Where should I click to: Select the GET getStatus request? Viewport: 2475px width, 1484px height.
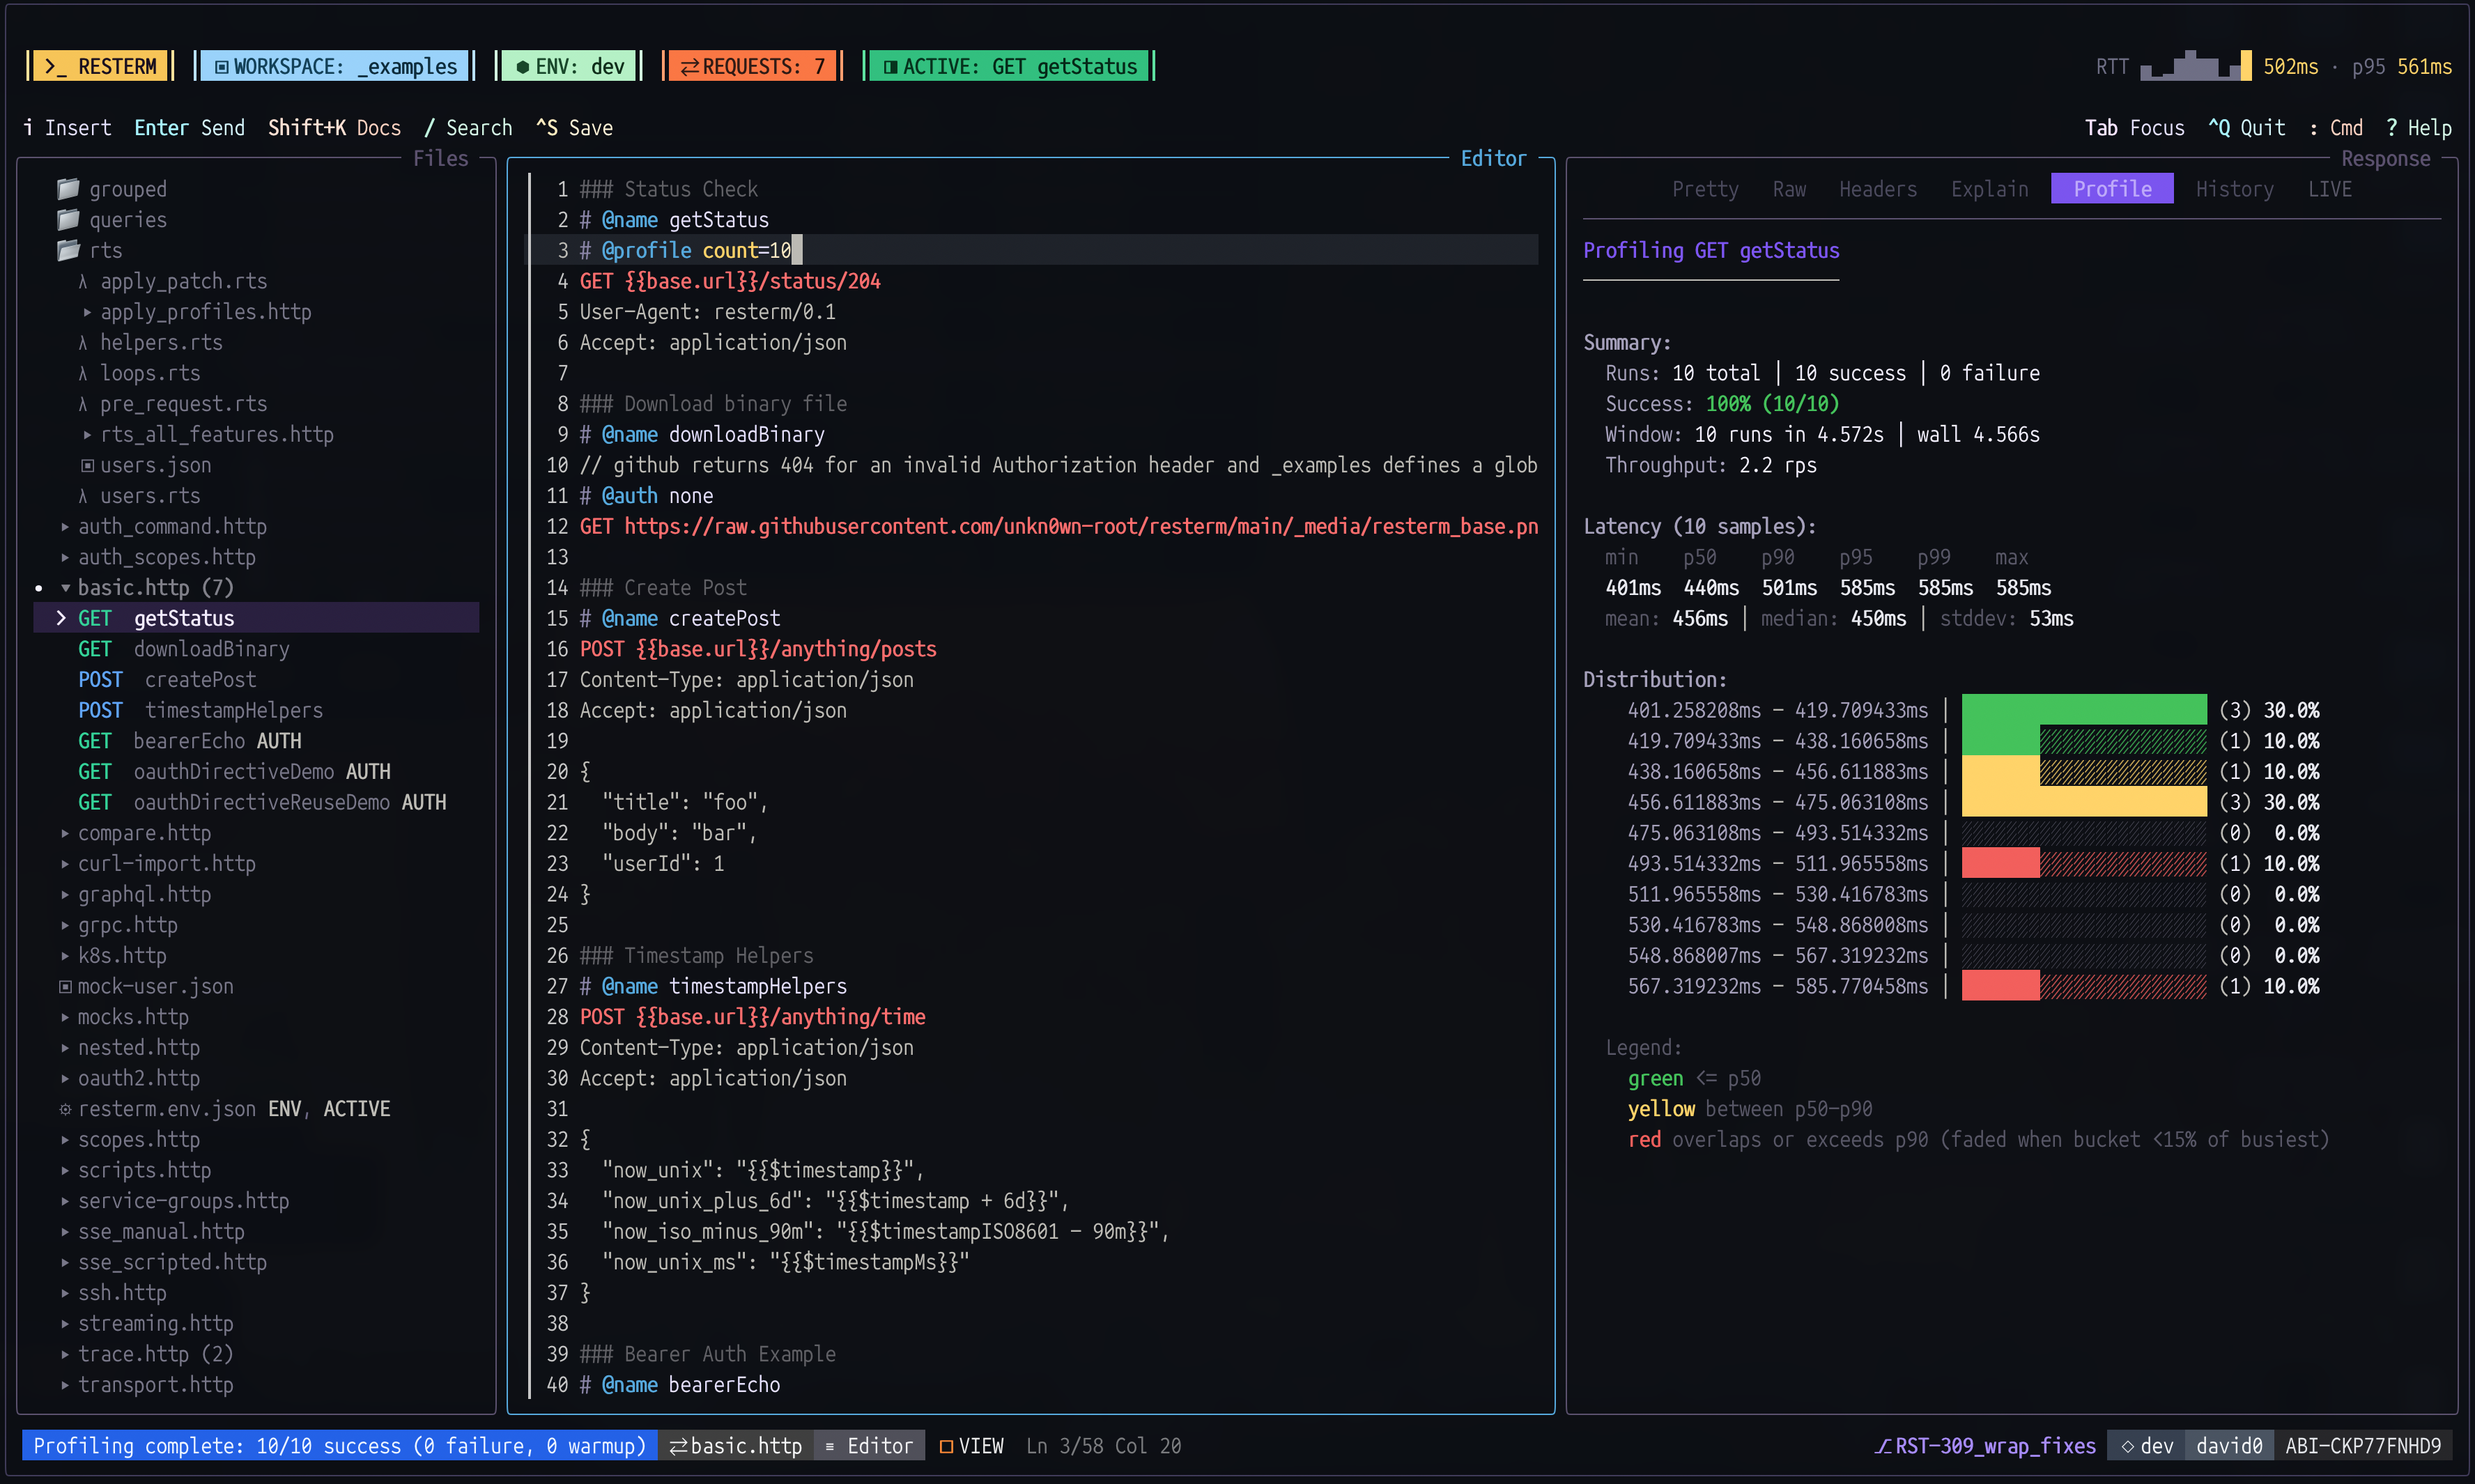257,618
